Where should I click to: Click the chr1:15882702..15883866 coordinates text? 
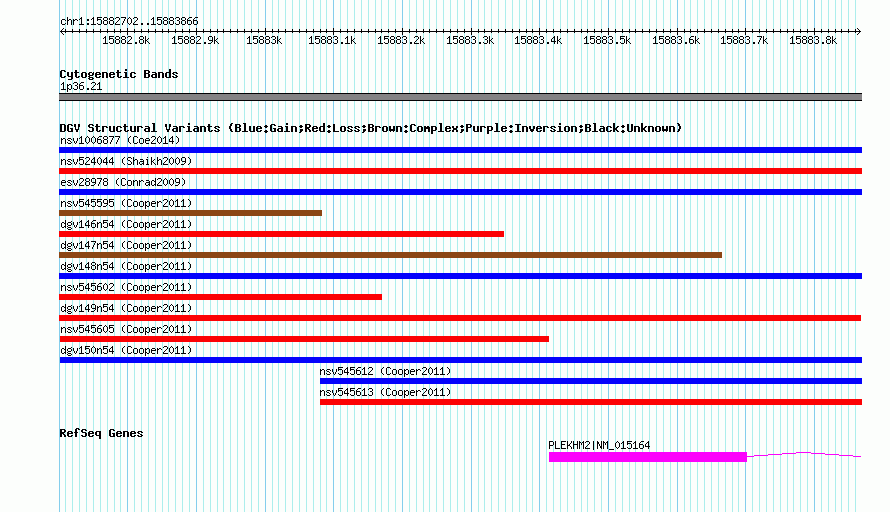[x=129, y=22]
